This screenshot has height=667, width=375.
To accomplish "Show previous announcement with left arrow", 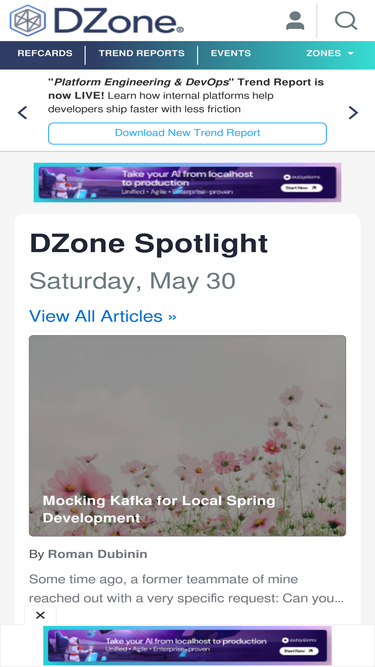I will (22, 113).
